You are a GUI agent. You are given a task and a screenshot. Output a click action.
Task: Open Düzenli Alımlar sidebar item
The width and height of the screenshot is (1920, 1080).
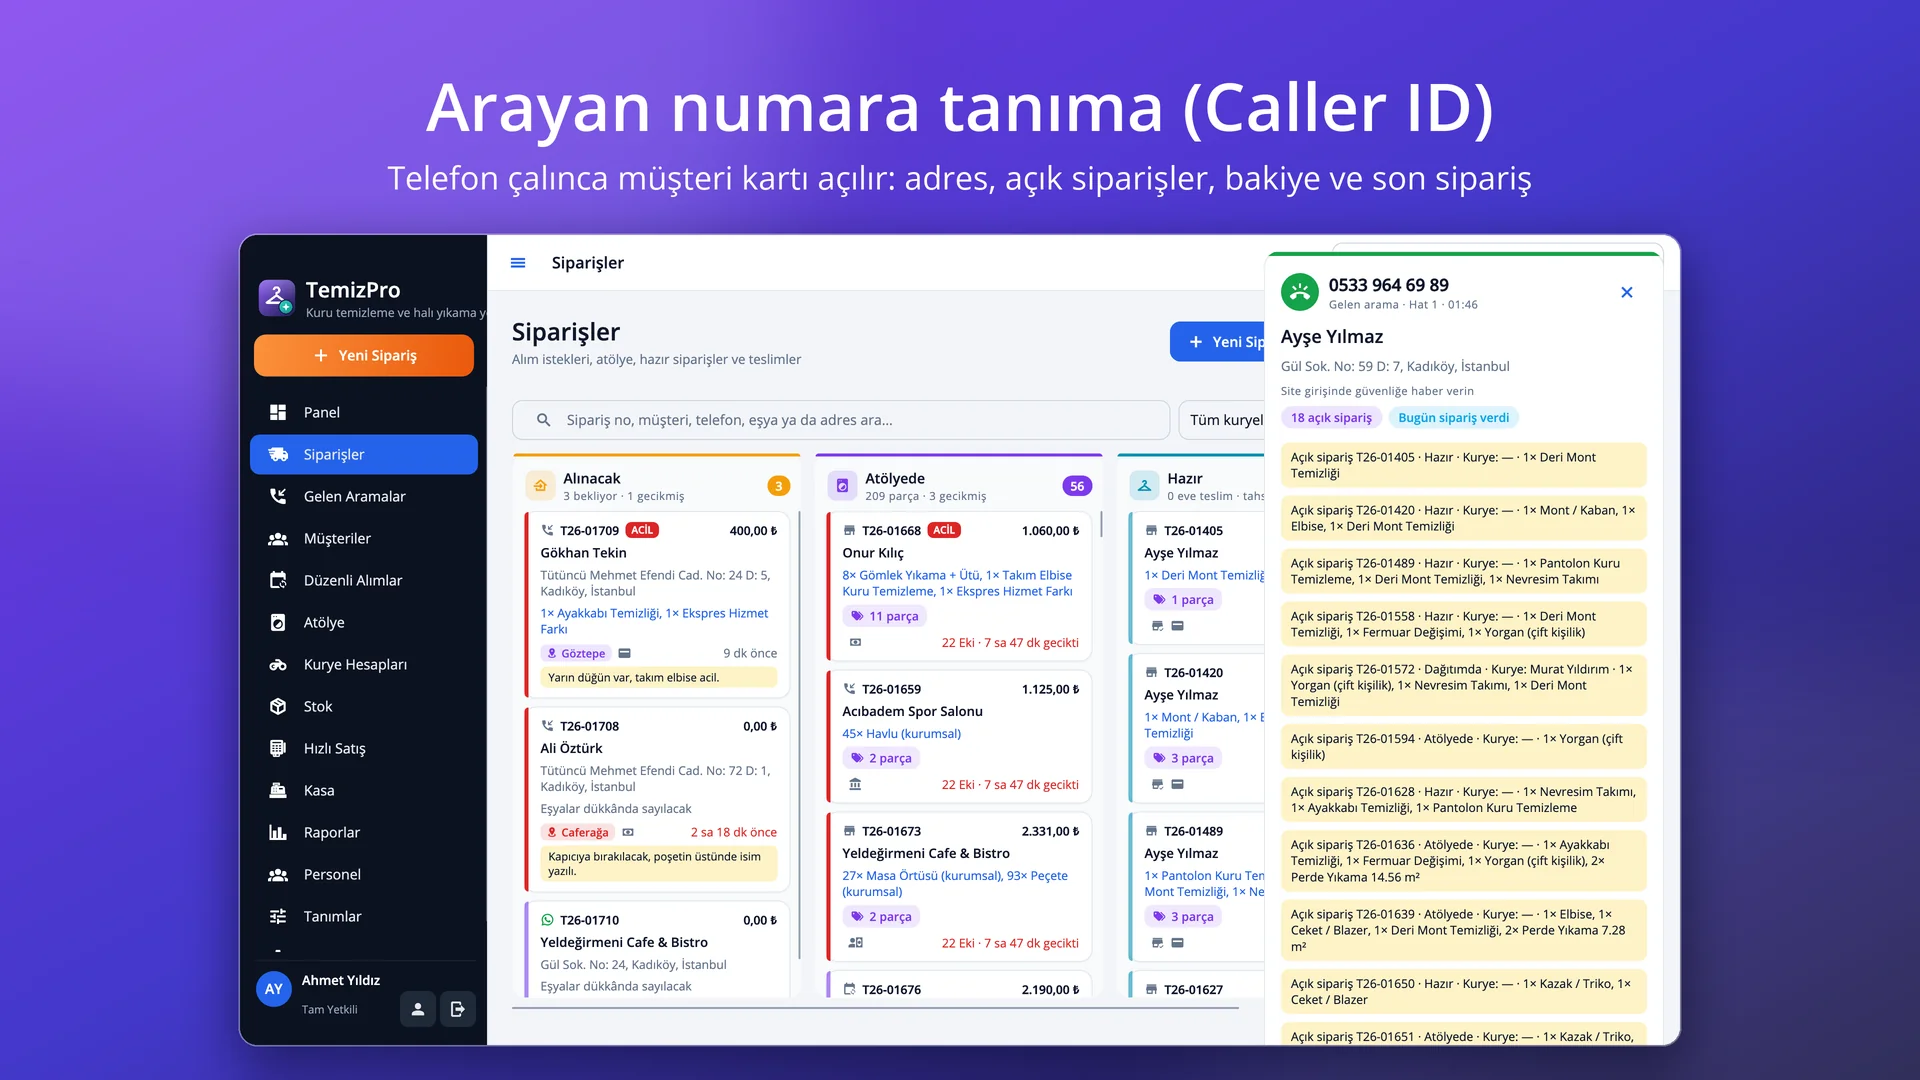(364, 580)
